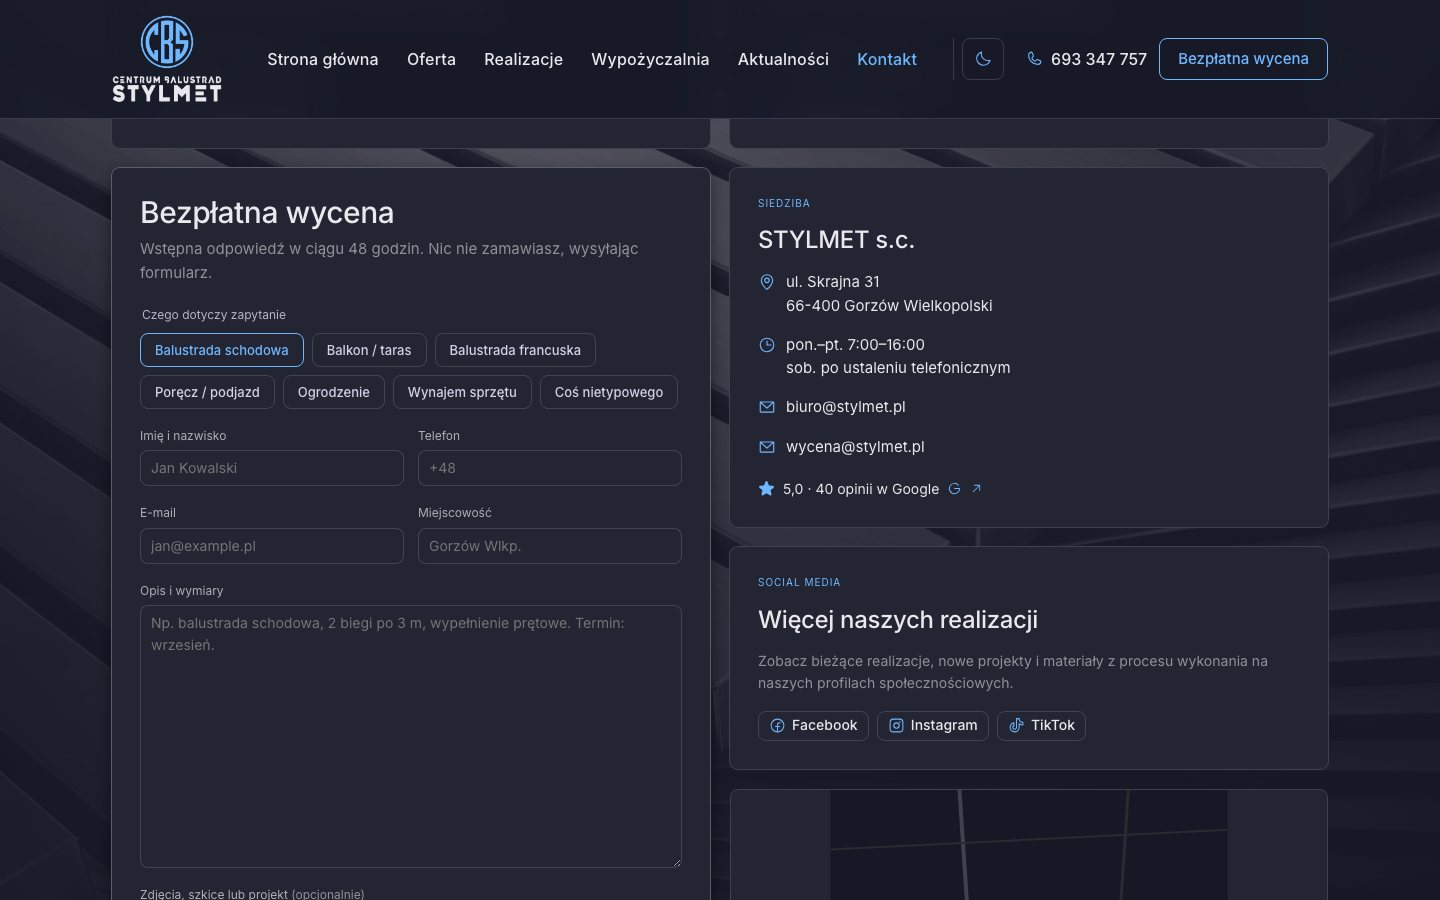Click the Instagram logo icon
Screen dimensions: 1440x900
[x=896, y=726]
